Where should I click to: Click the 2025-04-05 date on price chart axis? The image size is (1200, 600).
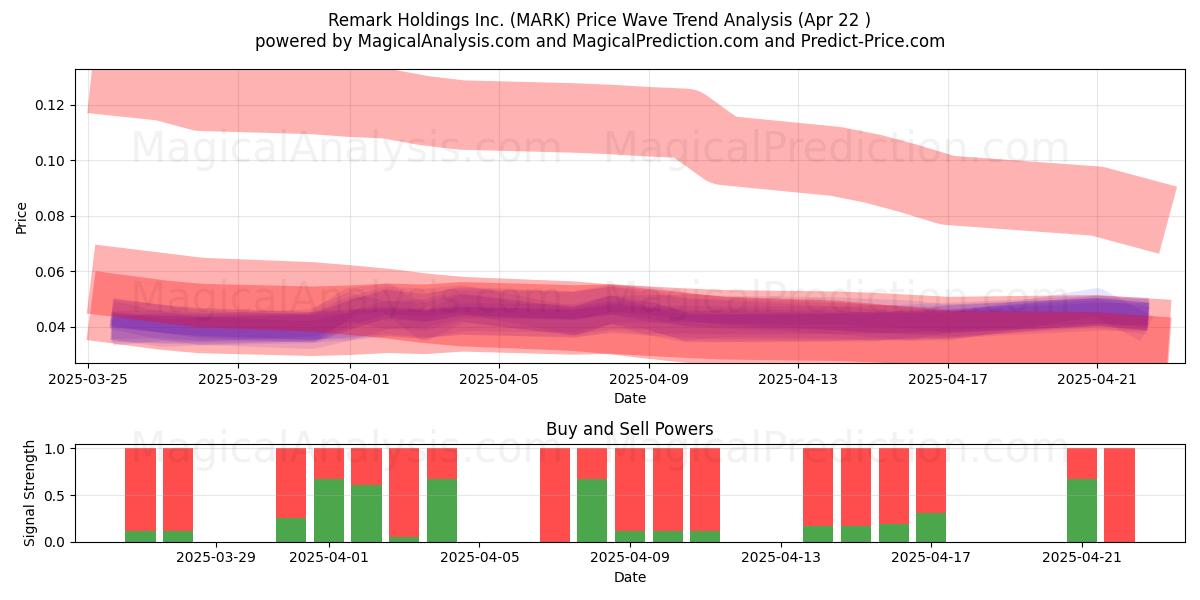[499, 379]
